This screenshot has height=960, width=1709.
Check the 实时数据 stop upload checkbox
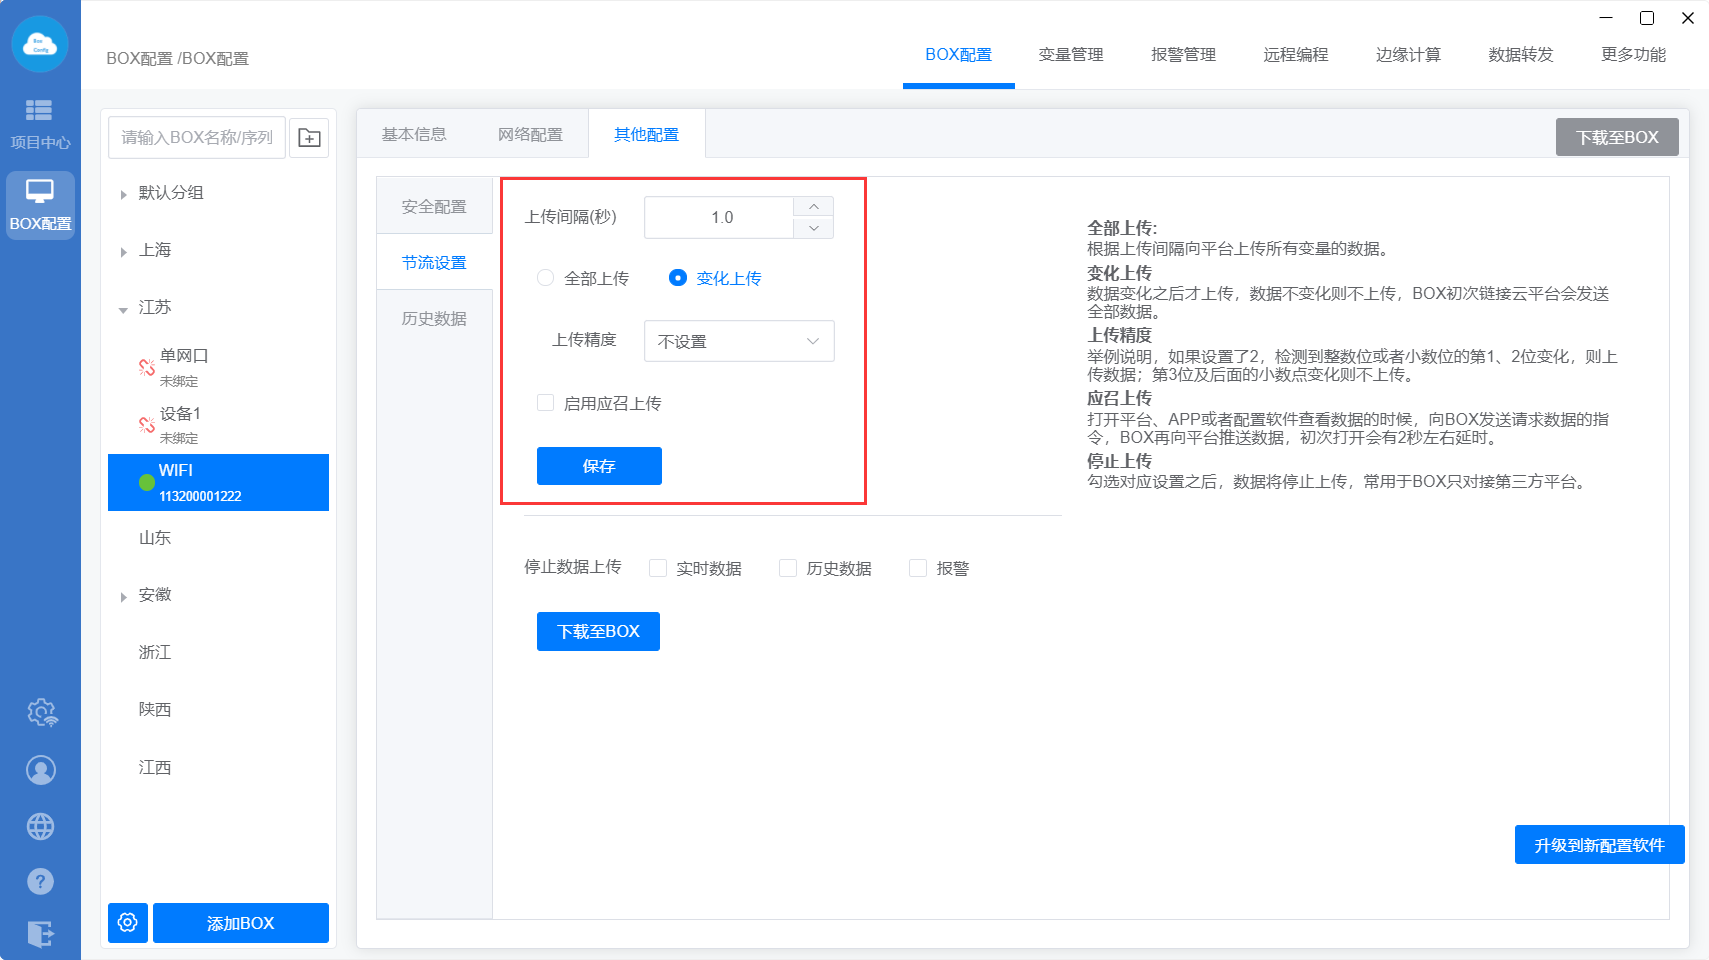[x=658, y=568]
